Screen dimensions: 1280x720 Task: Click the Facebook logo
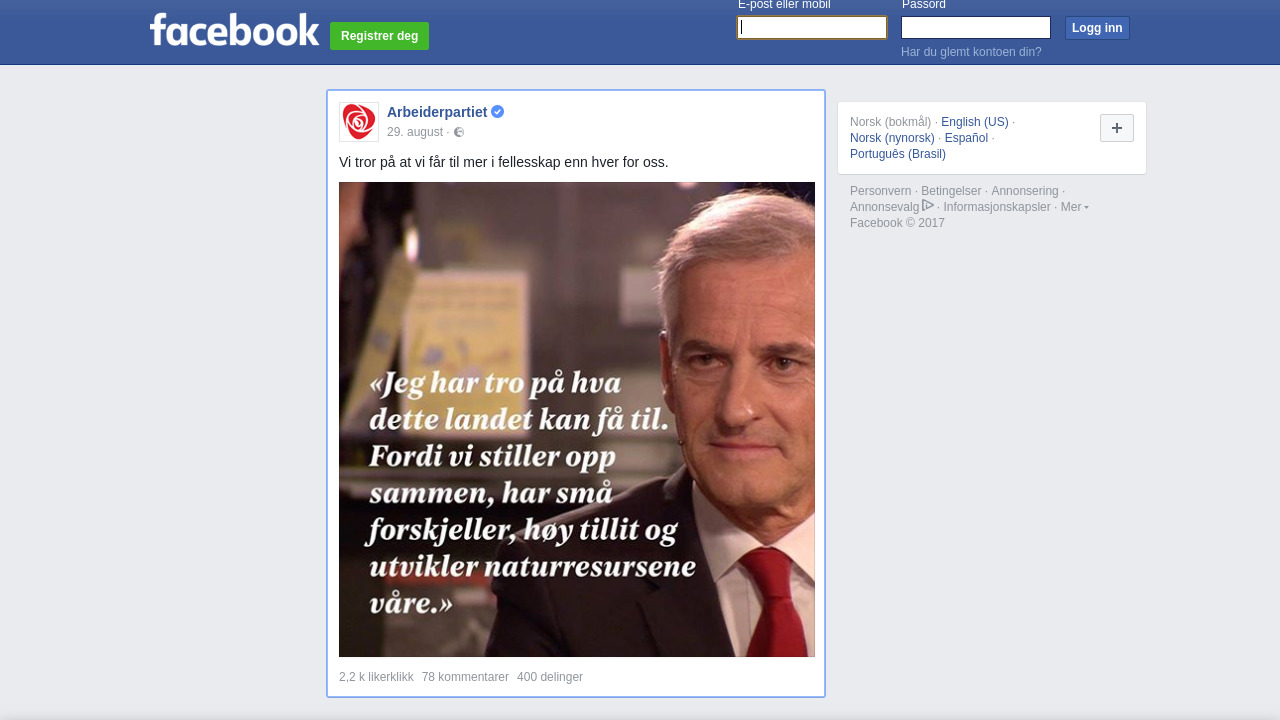[x=234, y=30]
